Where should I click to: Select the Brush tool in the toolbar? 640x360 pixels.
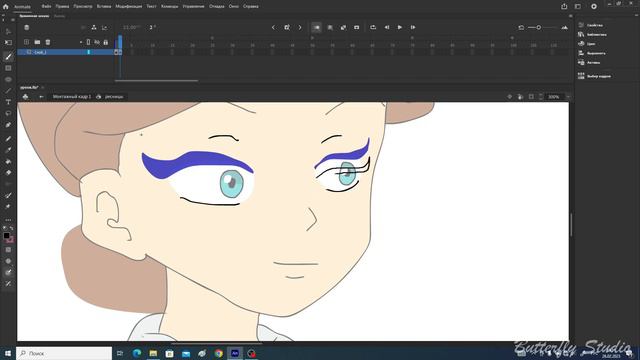click(x=8, y=57)
